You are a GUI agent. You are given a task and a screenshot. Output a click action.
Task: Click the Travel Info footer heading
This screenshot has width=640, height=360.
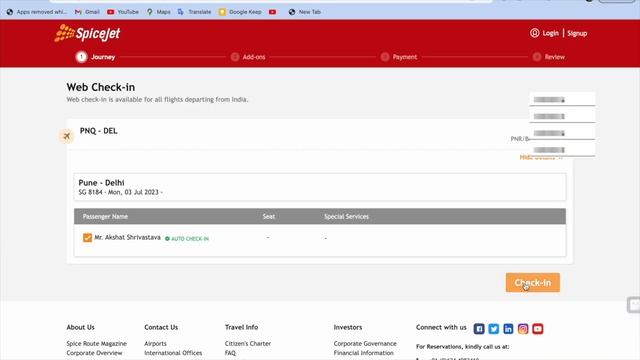[241, 327]
